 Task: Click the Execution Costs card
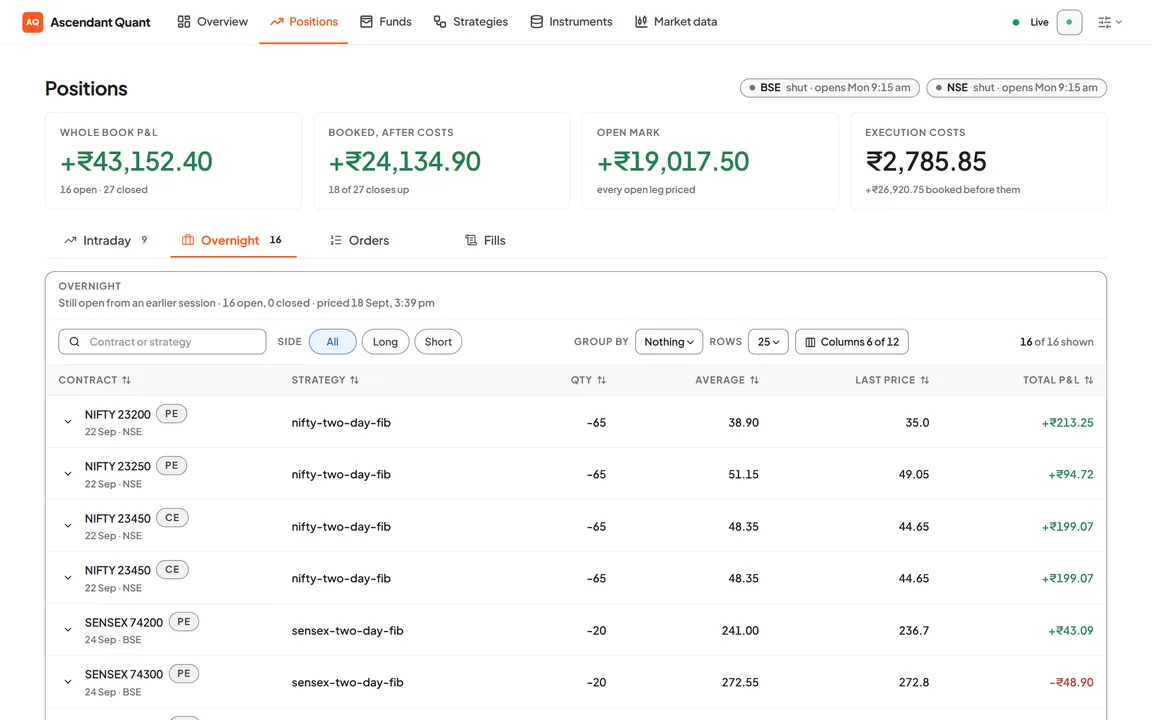pos(979,161)
